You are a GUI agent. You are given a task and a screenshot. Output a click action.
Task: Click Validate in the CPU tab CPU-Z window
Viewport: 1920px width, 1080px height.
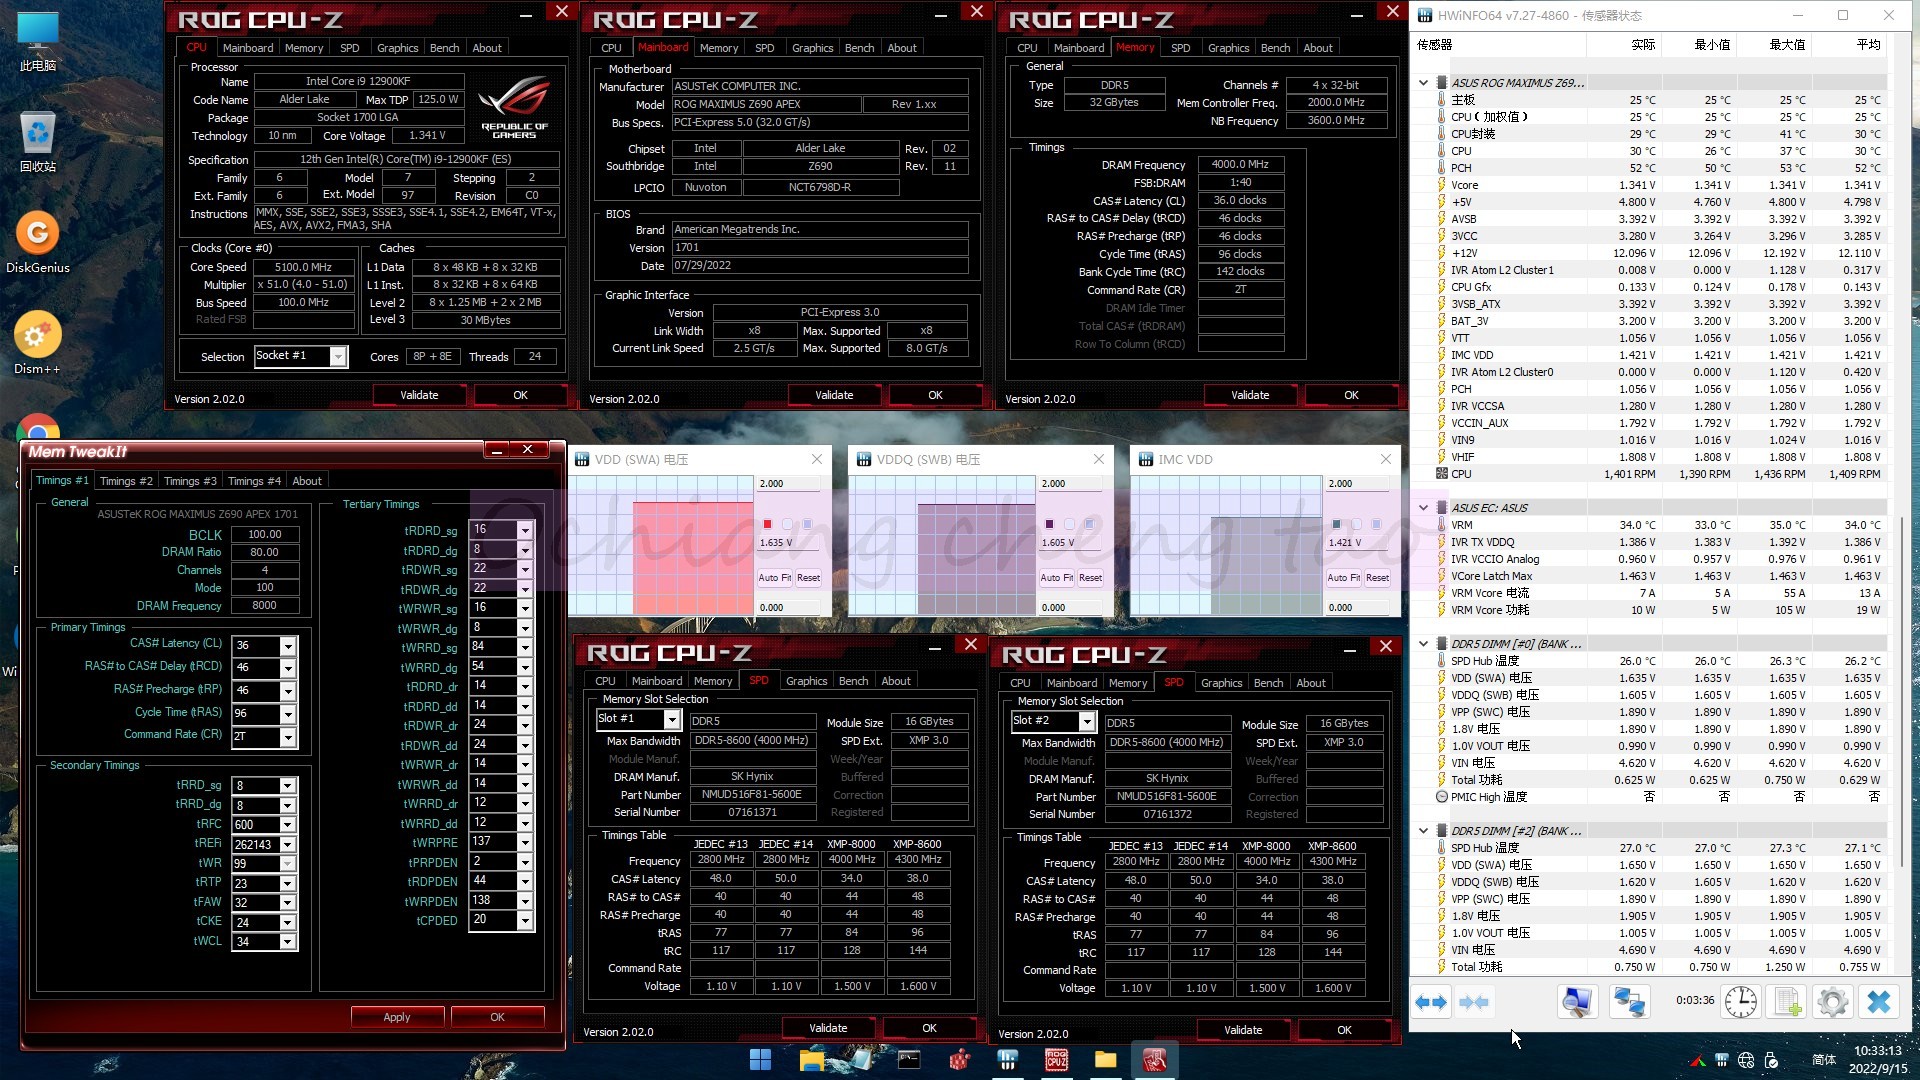pos(419,395)
